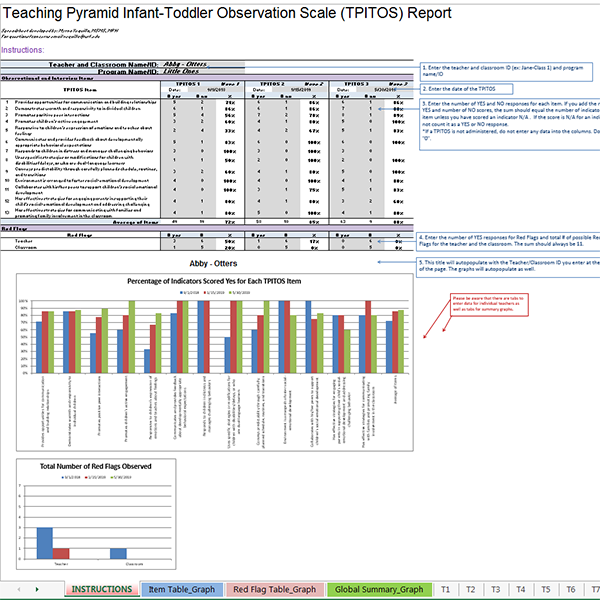Click the TPITOS 1 column header
600x600 pixels.
[x=188, y=84]
